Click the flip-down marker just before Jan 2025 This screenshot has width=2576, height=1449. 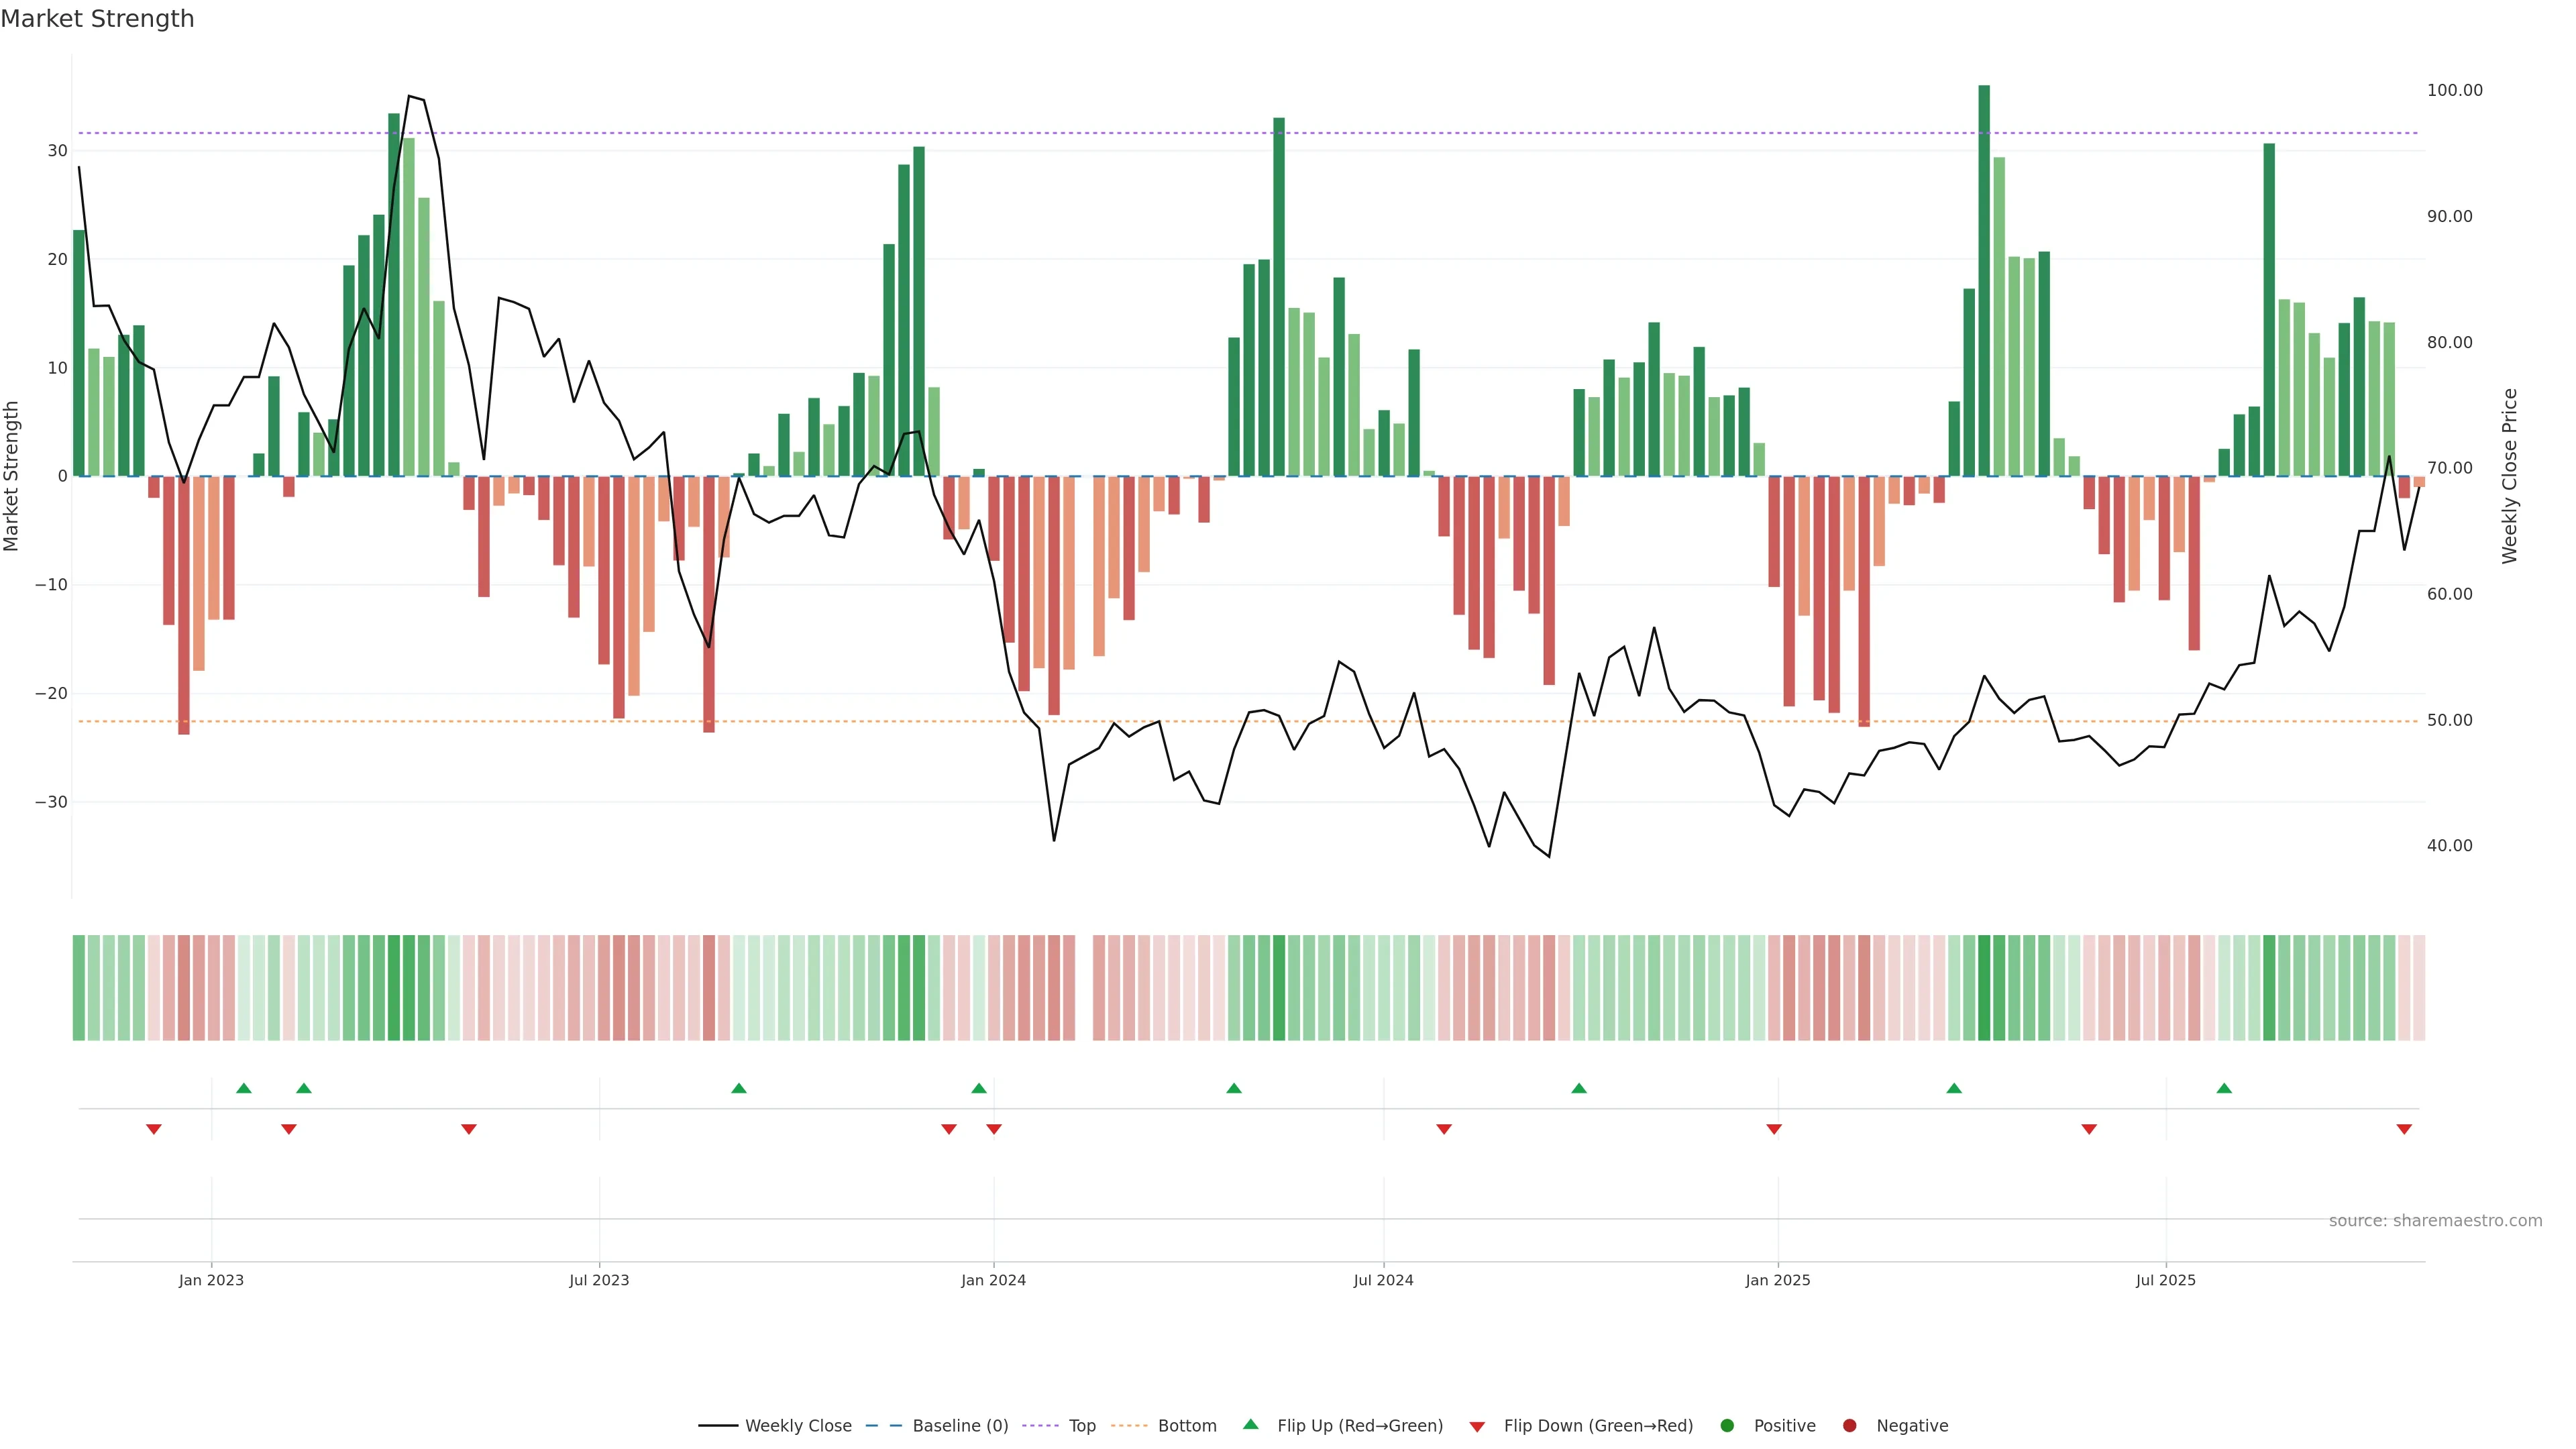1774,1129
